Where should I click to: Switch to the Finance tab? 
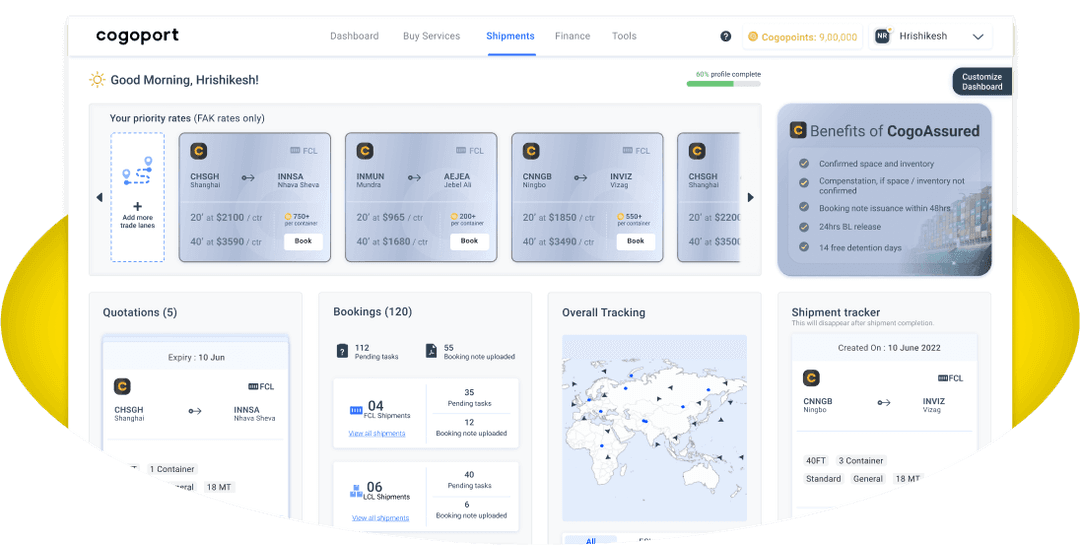[x=573, y=36]
